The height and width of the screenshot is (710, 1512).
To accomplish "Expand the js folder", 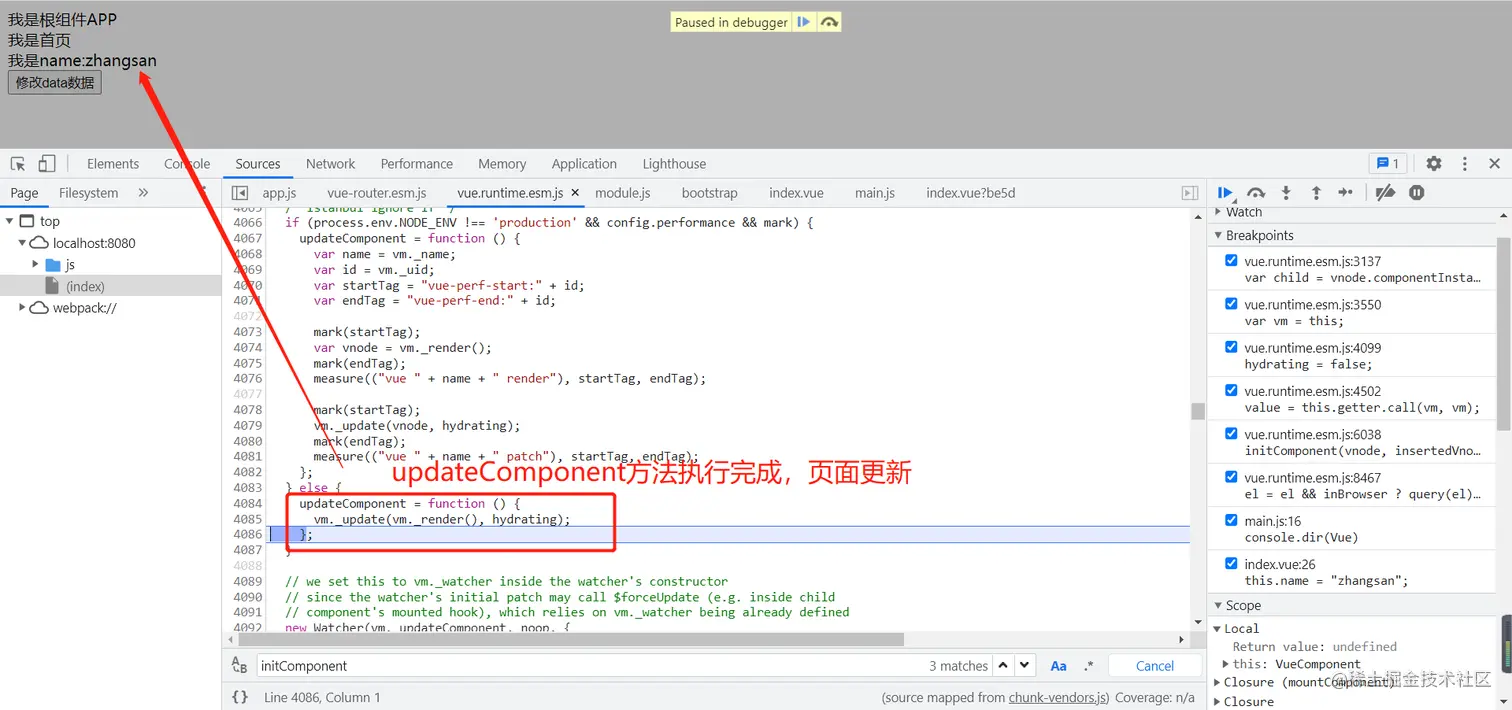I will point(36,265).
